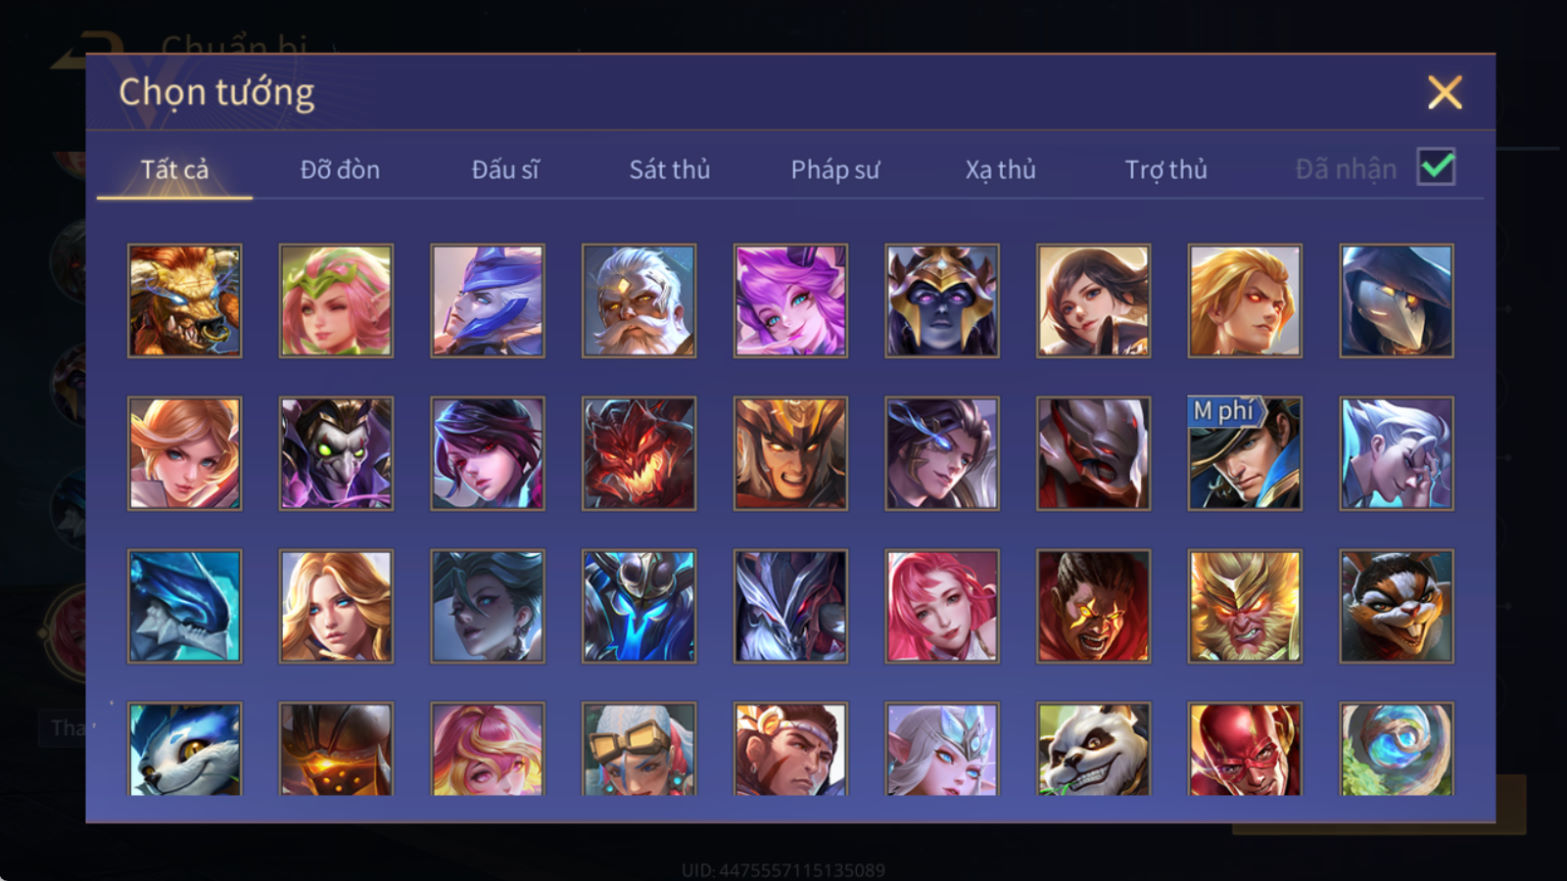Close the 'Chọn tướng' dialog
This screenshot has height=881, width=1567.
[x=1444, y=92]
